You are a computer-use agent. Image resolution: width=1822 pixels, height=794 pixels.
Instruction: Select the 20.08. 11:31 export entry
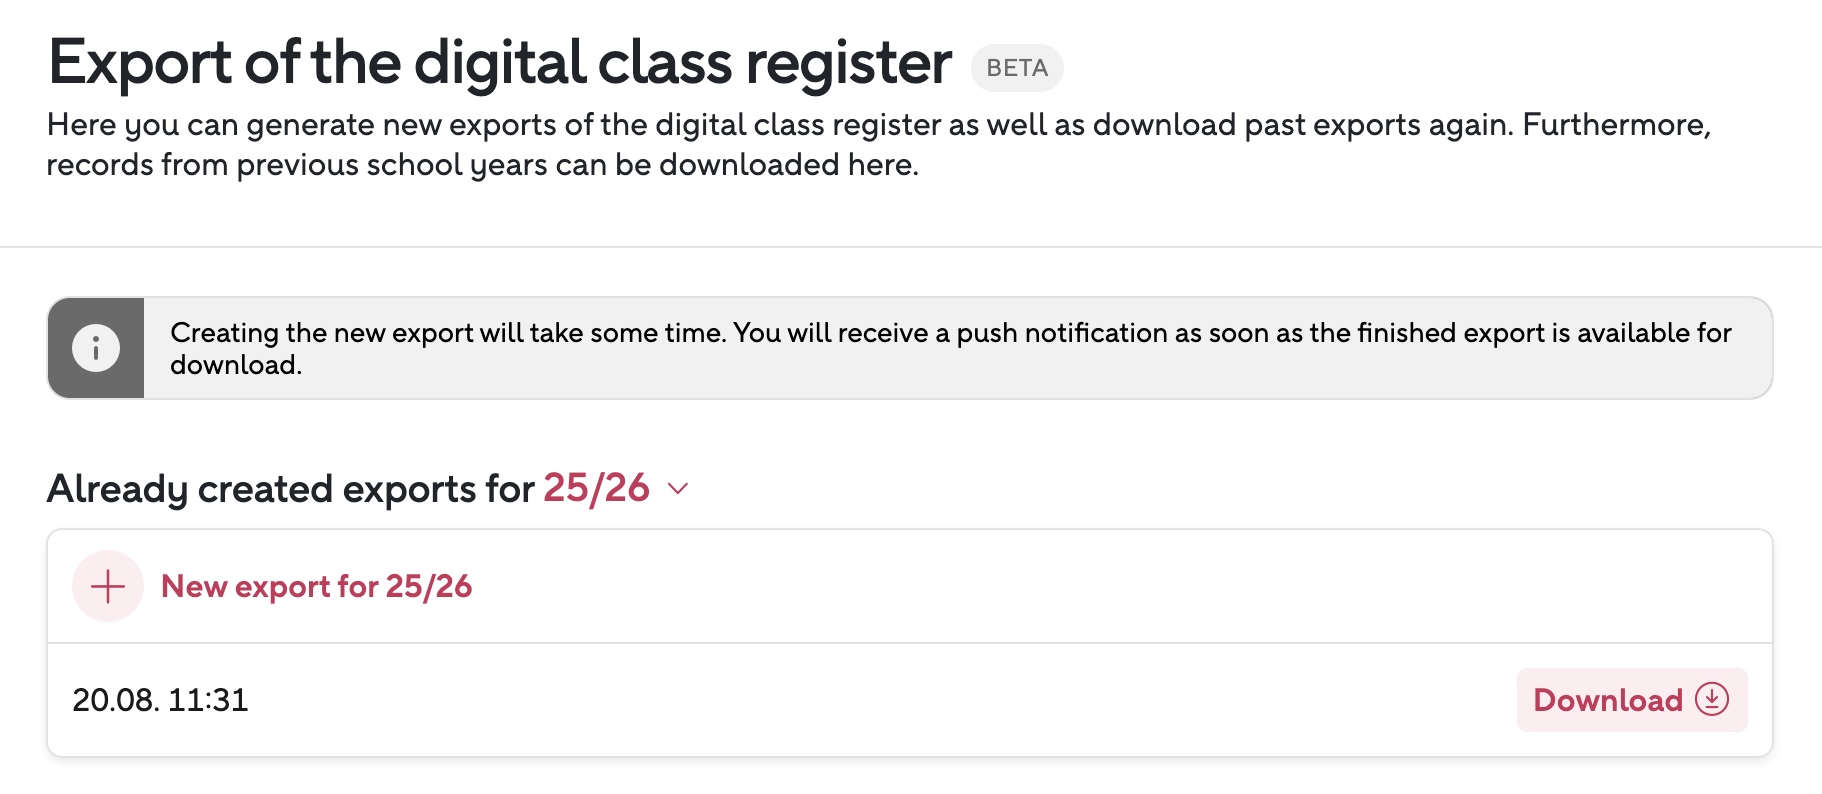point(160,700)
